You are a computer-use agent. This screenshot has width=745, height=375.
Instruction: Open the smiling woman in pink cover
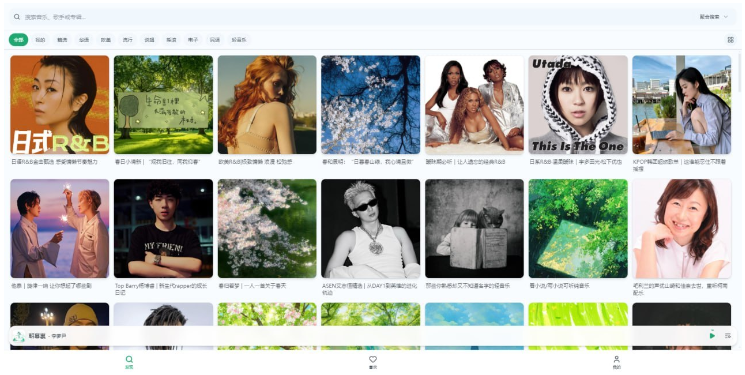click(x=682, y=229)
